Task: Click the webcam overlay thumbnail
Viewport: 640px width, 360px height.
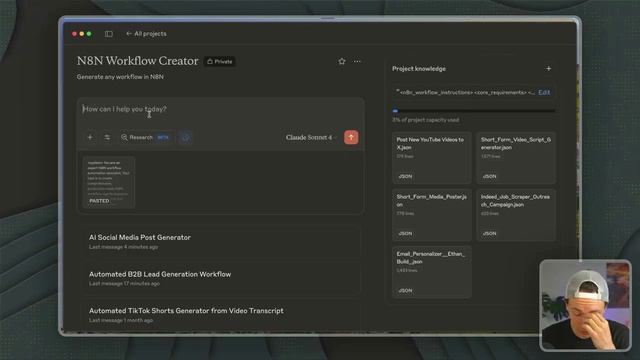Action: [x=585, y=305]
